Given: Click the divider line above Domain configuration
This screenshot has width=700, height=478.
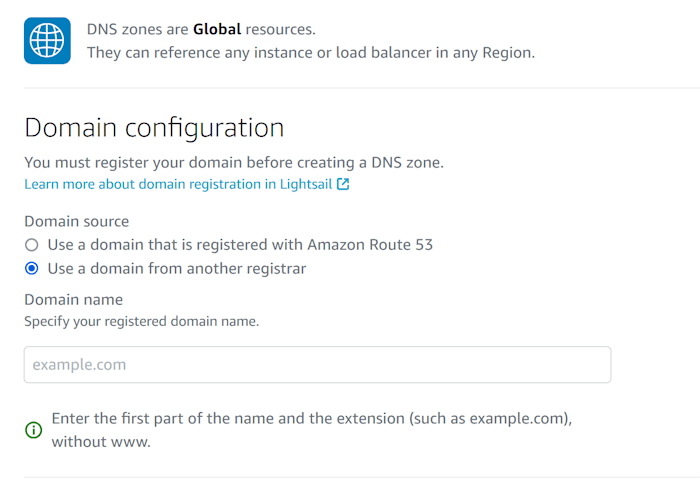Looking at the screenshot, I should 350,88.
